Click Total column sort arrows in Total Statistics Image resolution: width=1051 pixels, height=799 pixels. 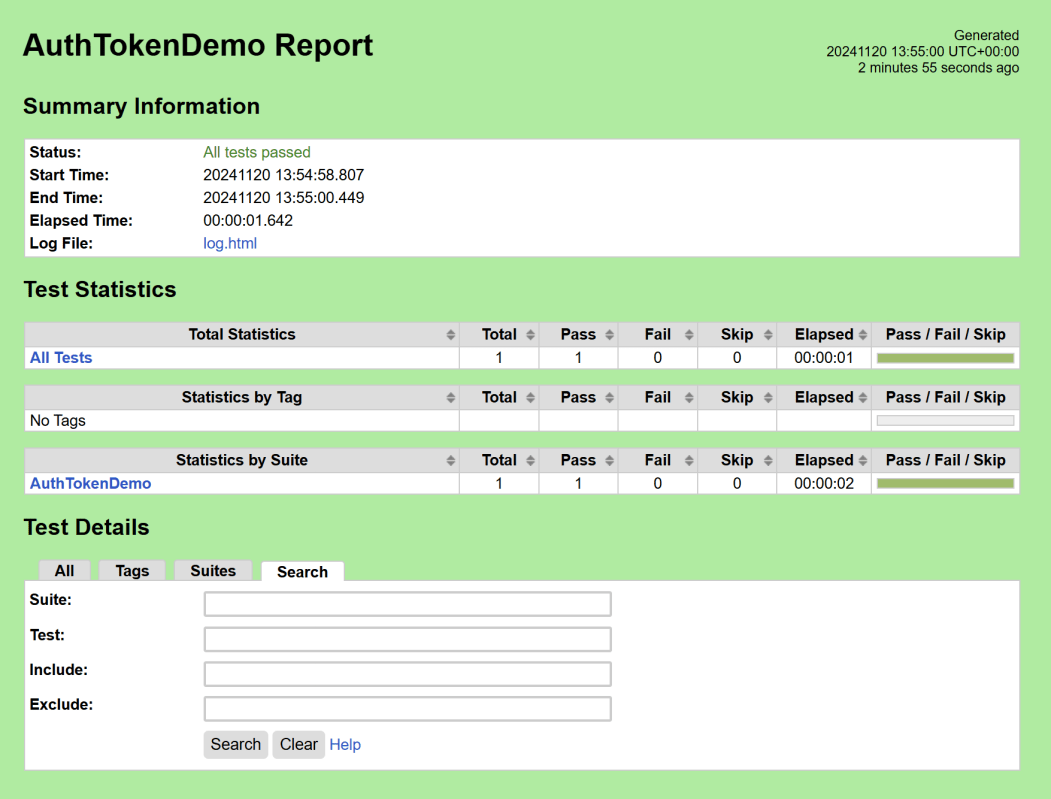tap(530, 335)
